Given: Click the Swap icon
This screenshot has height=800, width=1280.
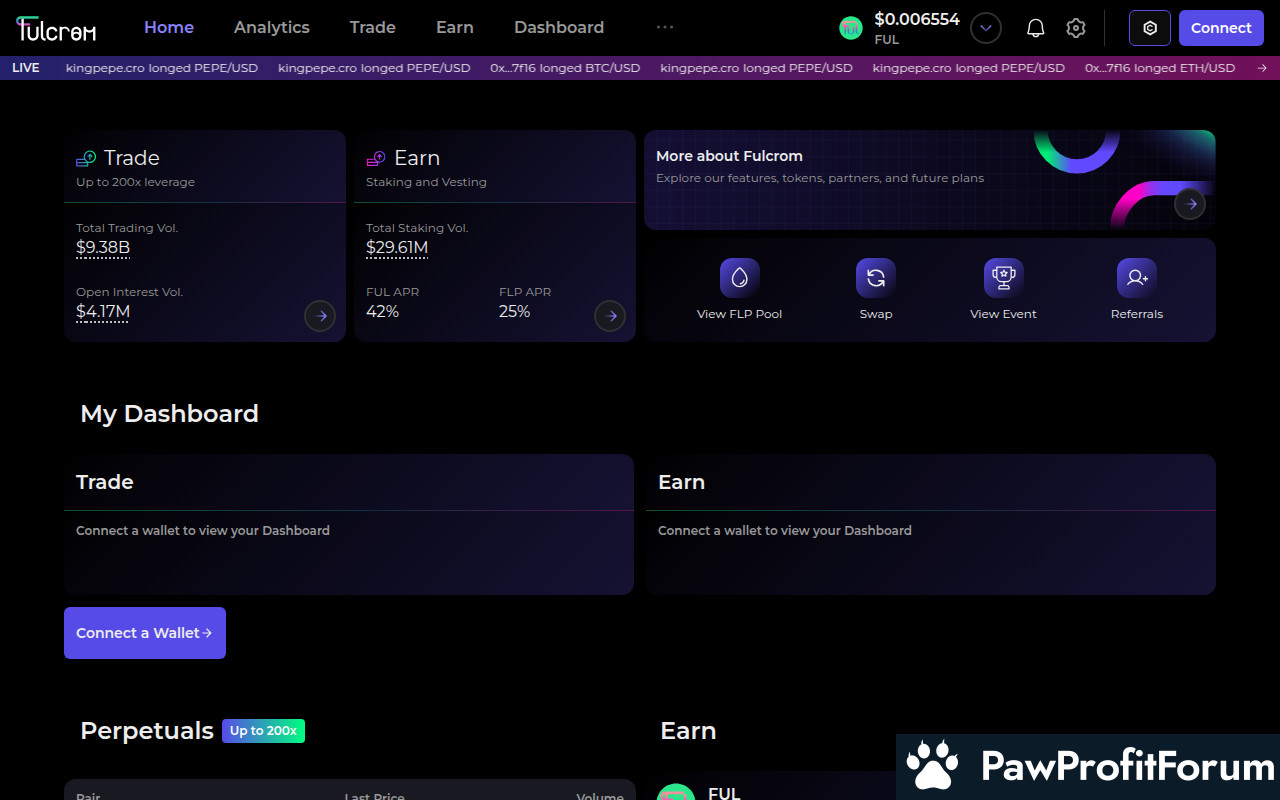Looking at the screenshot, I should (875, 278).
